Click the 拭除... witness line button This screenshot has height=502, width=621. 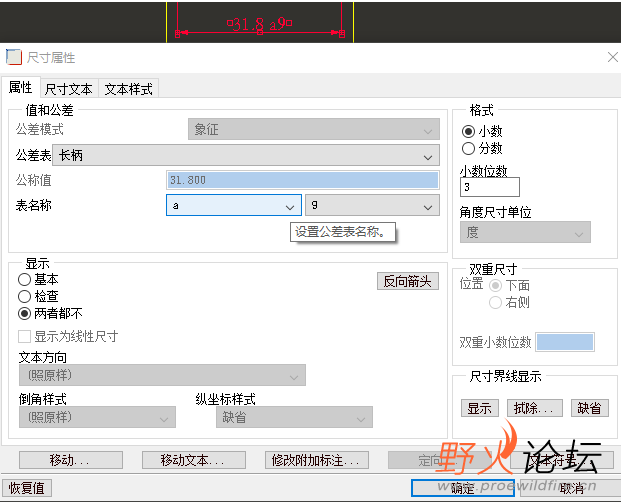click(535, 408)
